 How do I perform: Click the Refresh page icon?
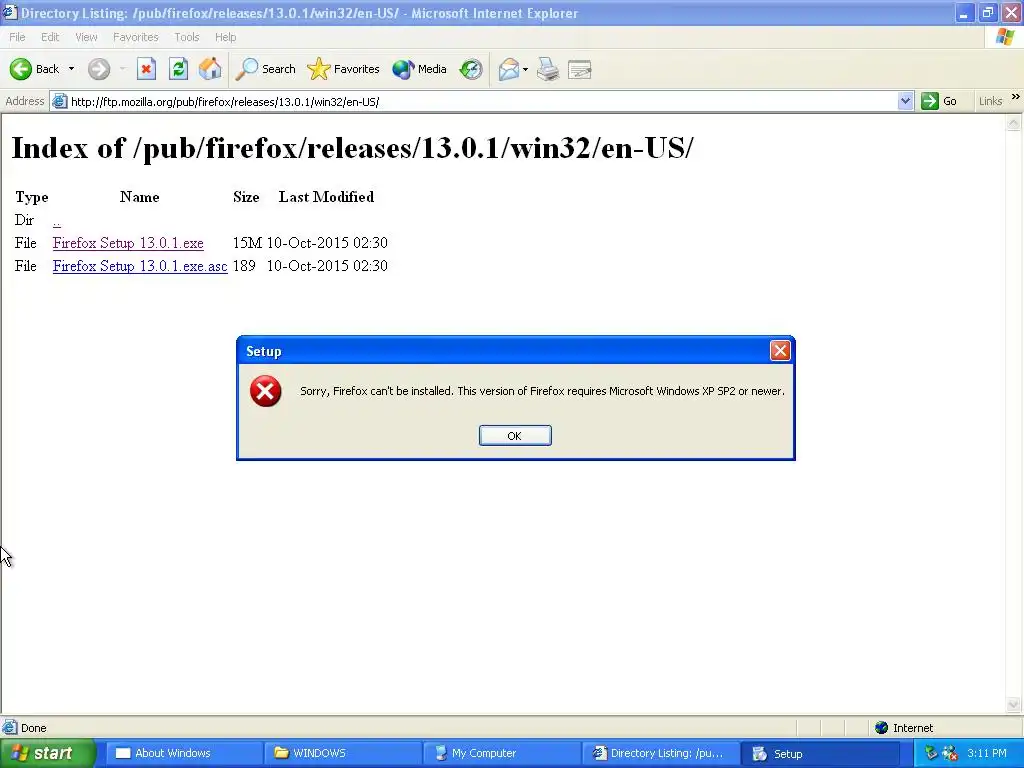click(178, 69)
